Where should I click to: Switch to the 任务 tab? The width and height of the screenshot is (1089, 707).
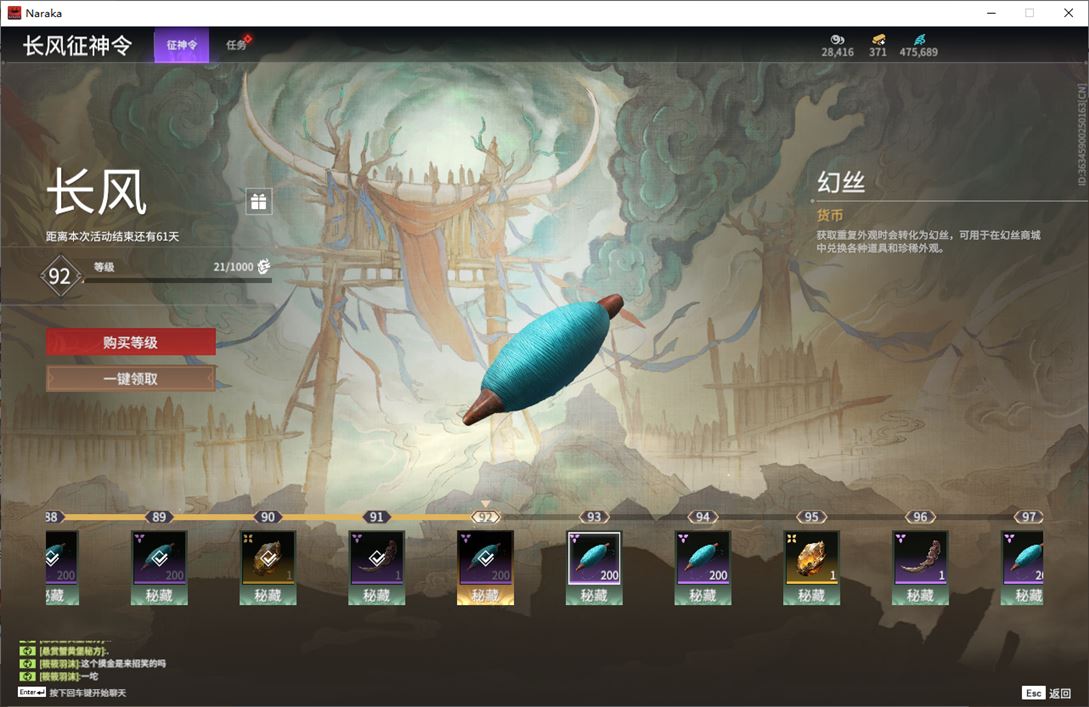[x=236, y=45]
